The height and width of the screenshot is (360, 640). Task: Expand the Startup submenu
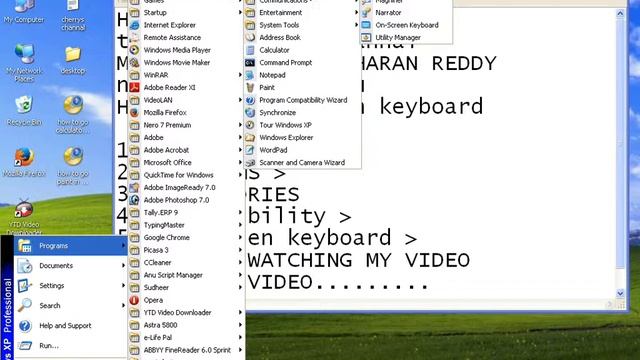point(187,13)
